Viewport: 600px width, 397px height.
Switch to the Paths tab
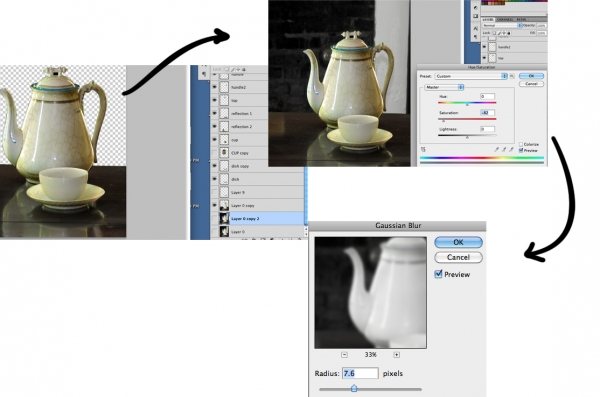click(521, 19)
